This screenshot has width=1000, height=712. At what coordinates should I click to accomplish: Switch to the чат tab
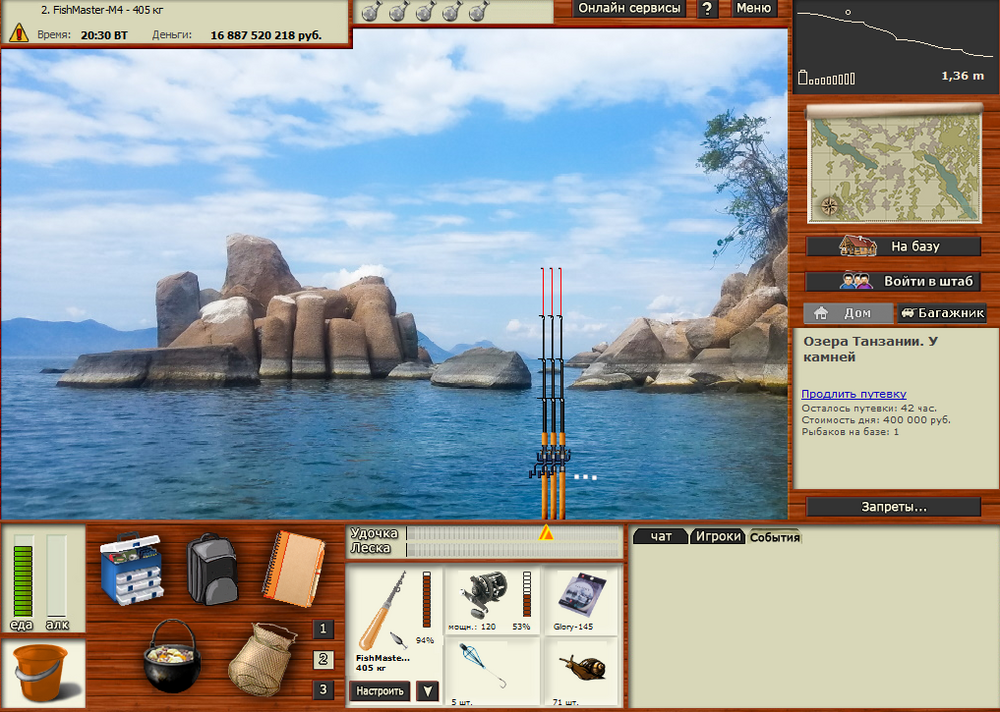[x=661, y=537]
